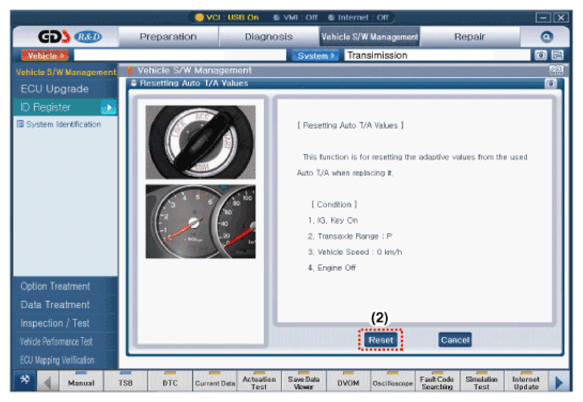Open the Preparation tab
The image size is (583, 402).
coord(168,36)
